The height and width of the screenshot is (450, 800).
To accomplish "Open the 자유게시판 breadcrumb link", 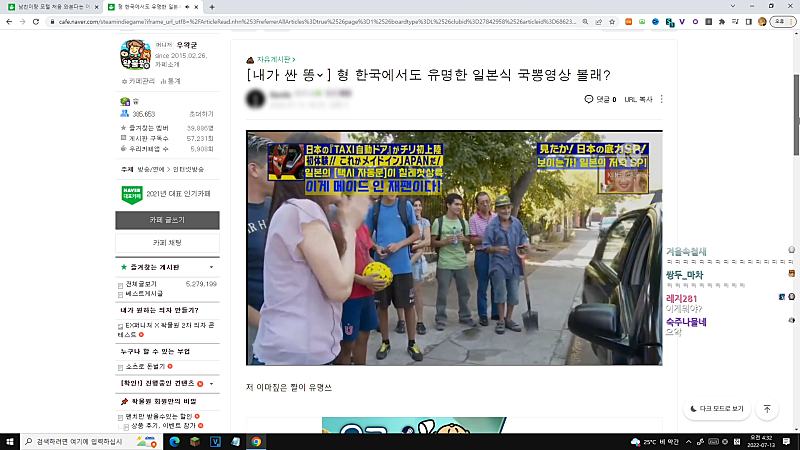I will click(x=276, y=60).
